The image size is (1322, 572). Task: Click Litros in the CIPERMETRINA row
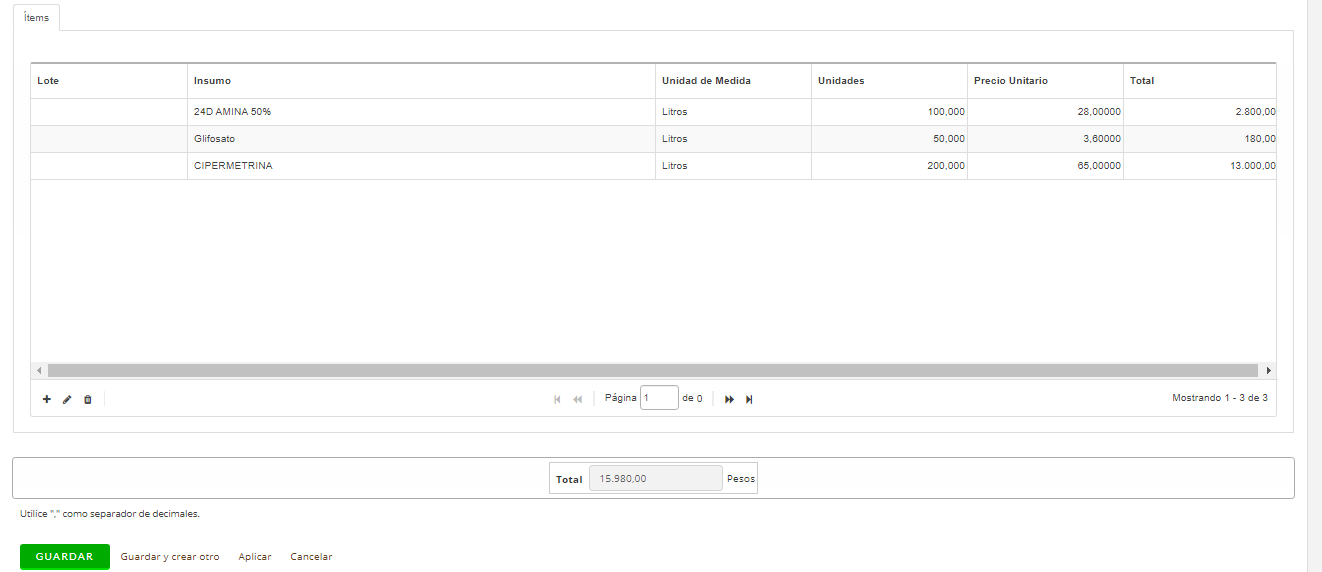click(x=675, y=166)
